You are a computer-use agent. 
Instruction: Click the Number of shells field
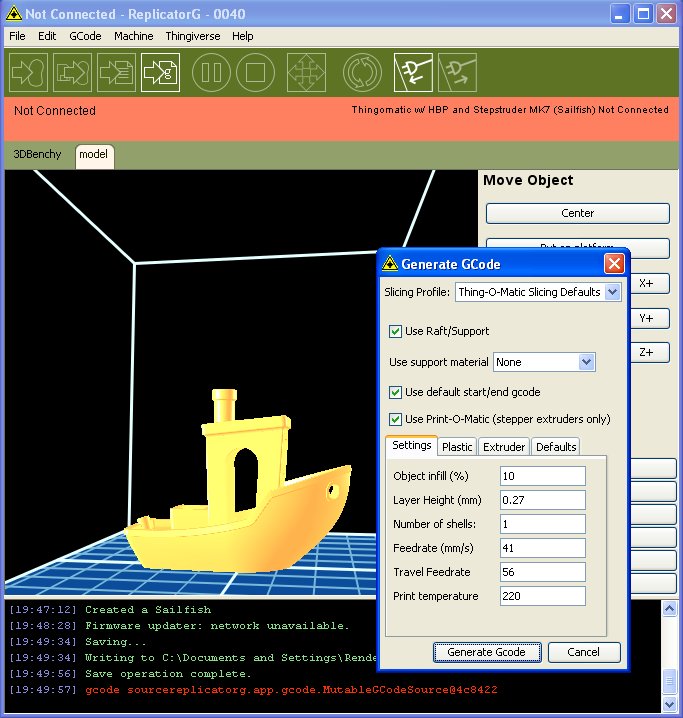point(542,524)
